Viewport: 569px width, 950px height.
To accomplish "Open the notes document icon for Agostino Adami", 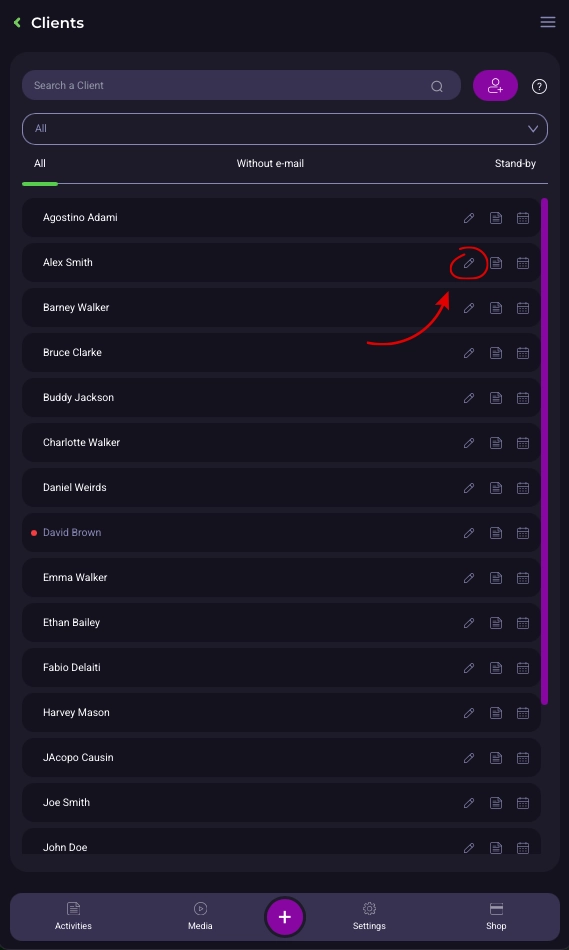I will click(496, 218).
